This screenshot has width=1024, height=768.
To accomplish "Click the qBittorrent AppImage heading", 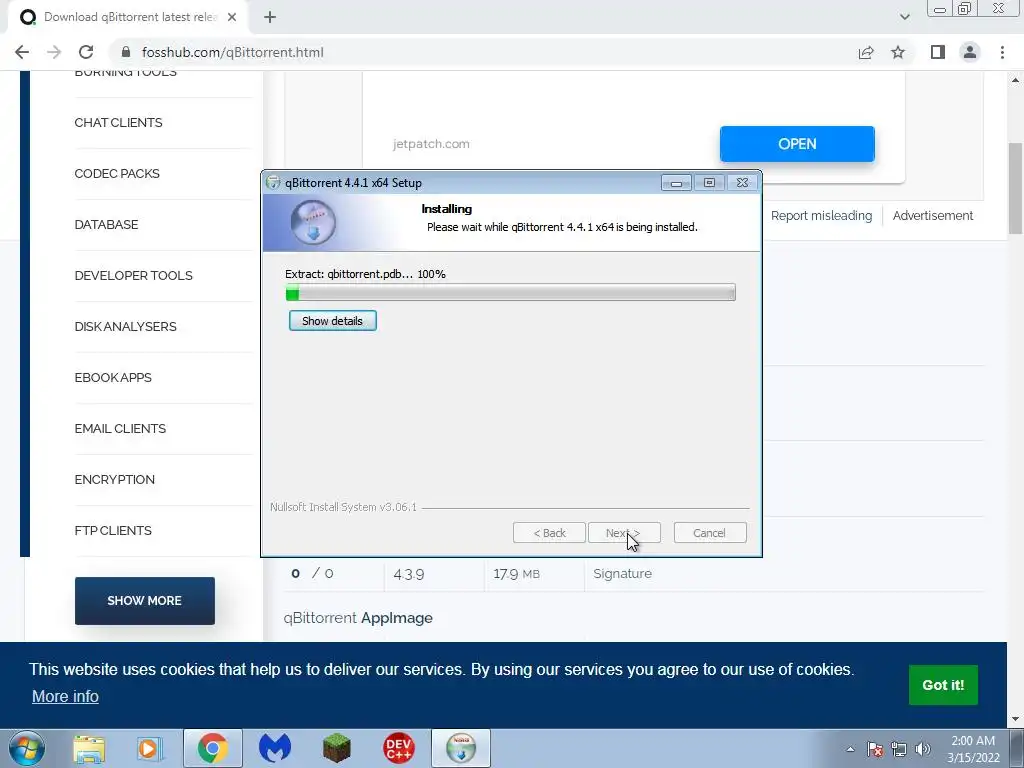I will pos(358,618).
